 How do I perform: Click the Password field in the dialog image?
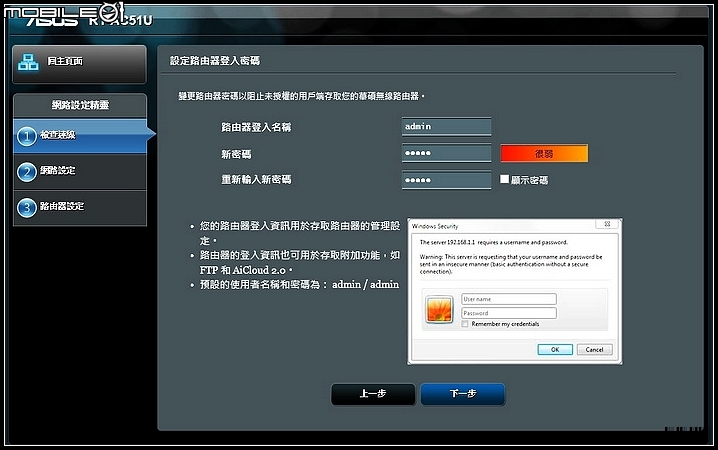509,313
